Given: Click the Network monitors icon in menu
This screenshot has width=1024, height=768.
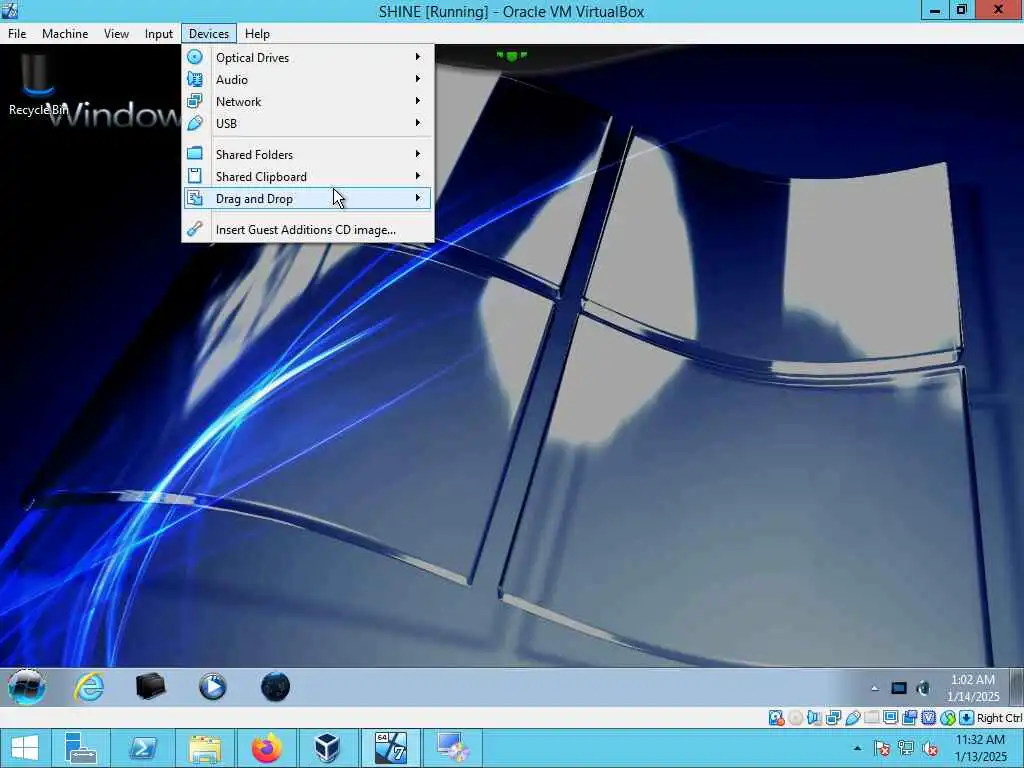Looking at the screenshot, I should pyautogui.click(x=195, y=101).
